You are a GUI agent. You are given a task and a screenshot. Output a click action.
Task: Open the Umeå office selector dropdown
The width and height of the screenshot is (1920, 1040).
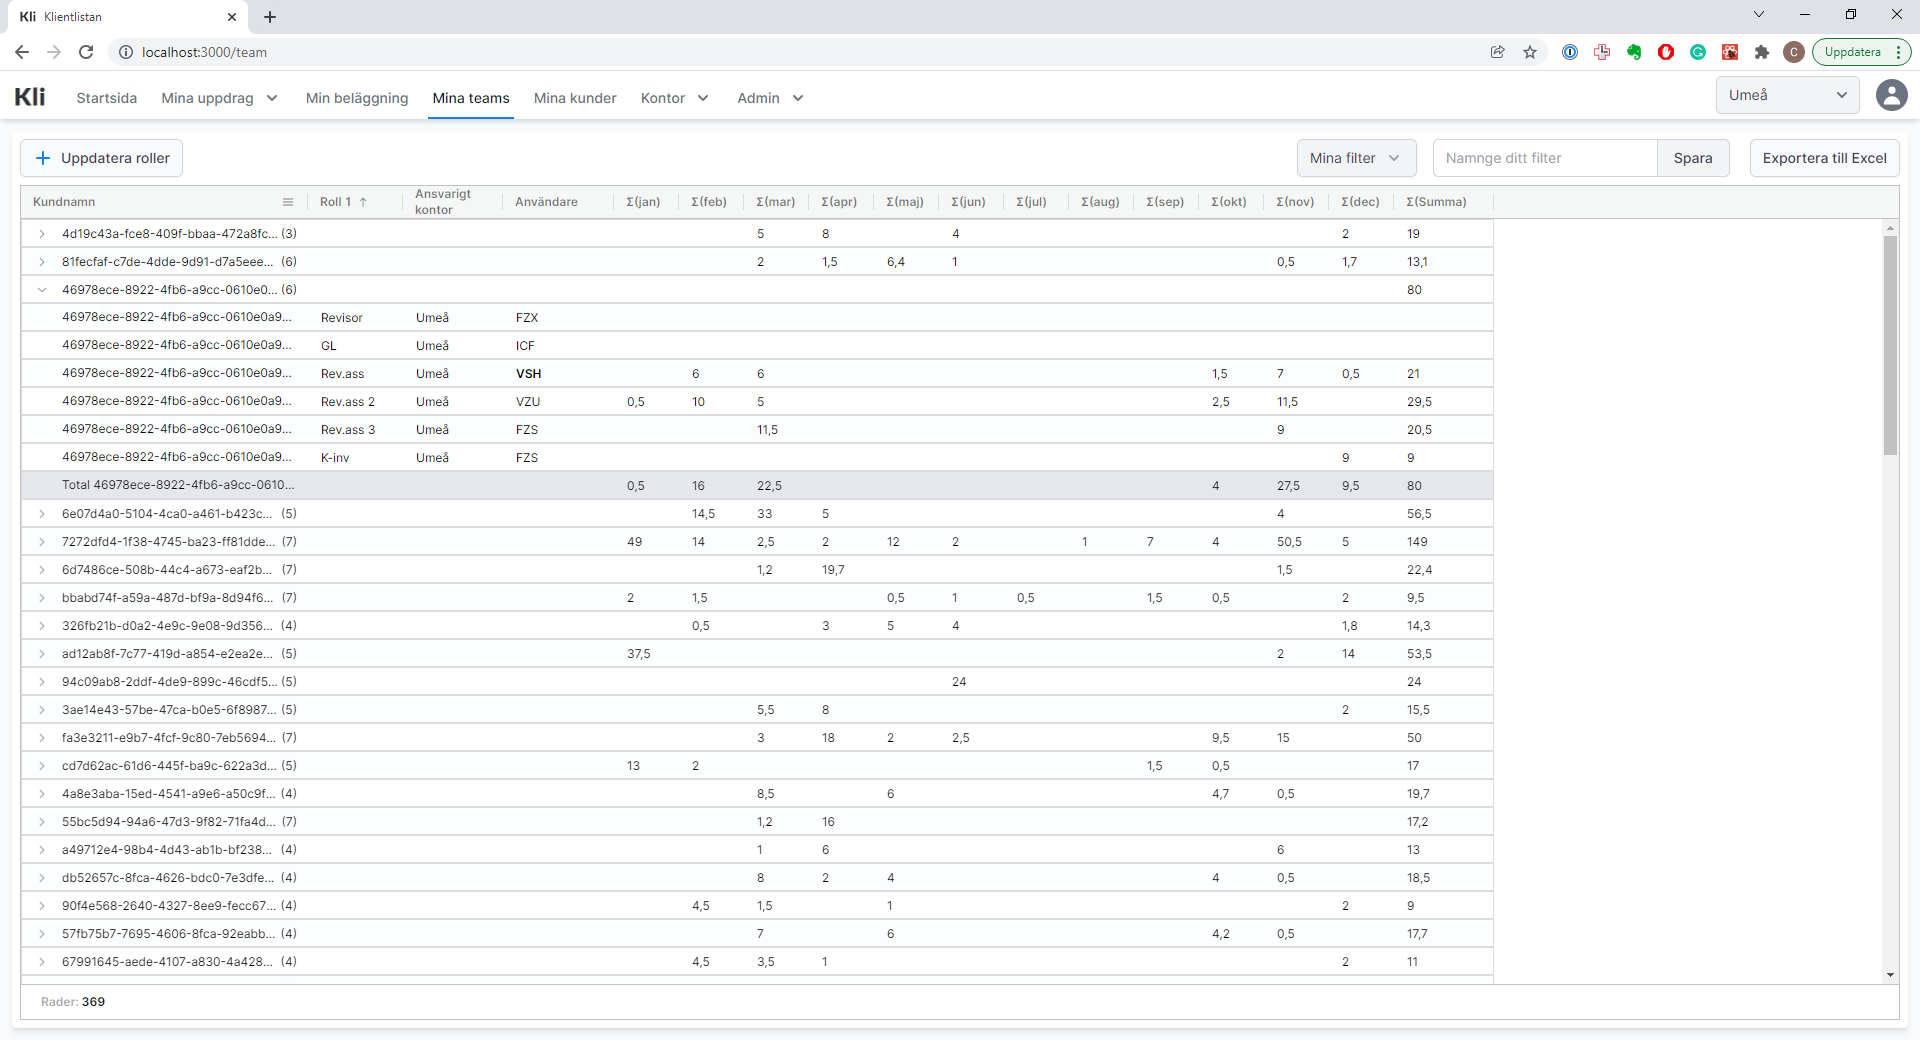point(1787,95)
